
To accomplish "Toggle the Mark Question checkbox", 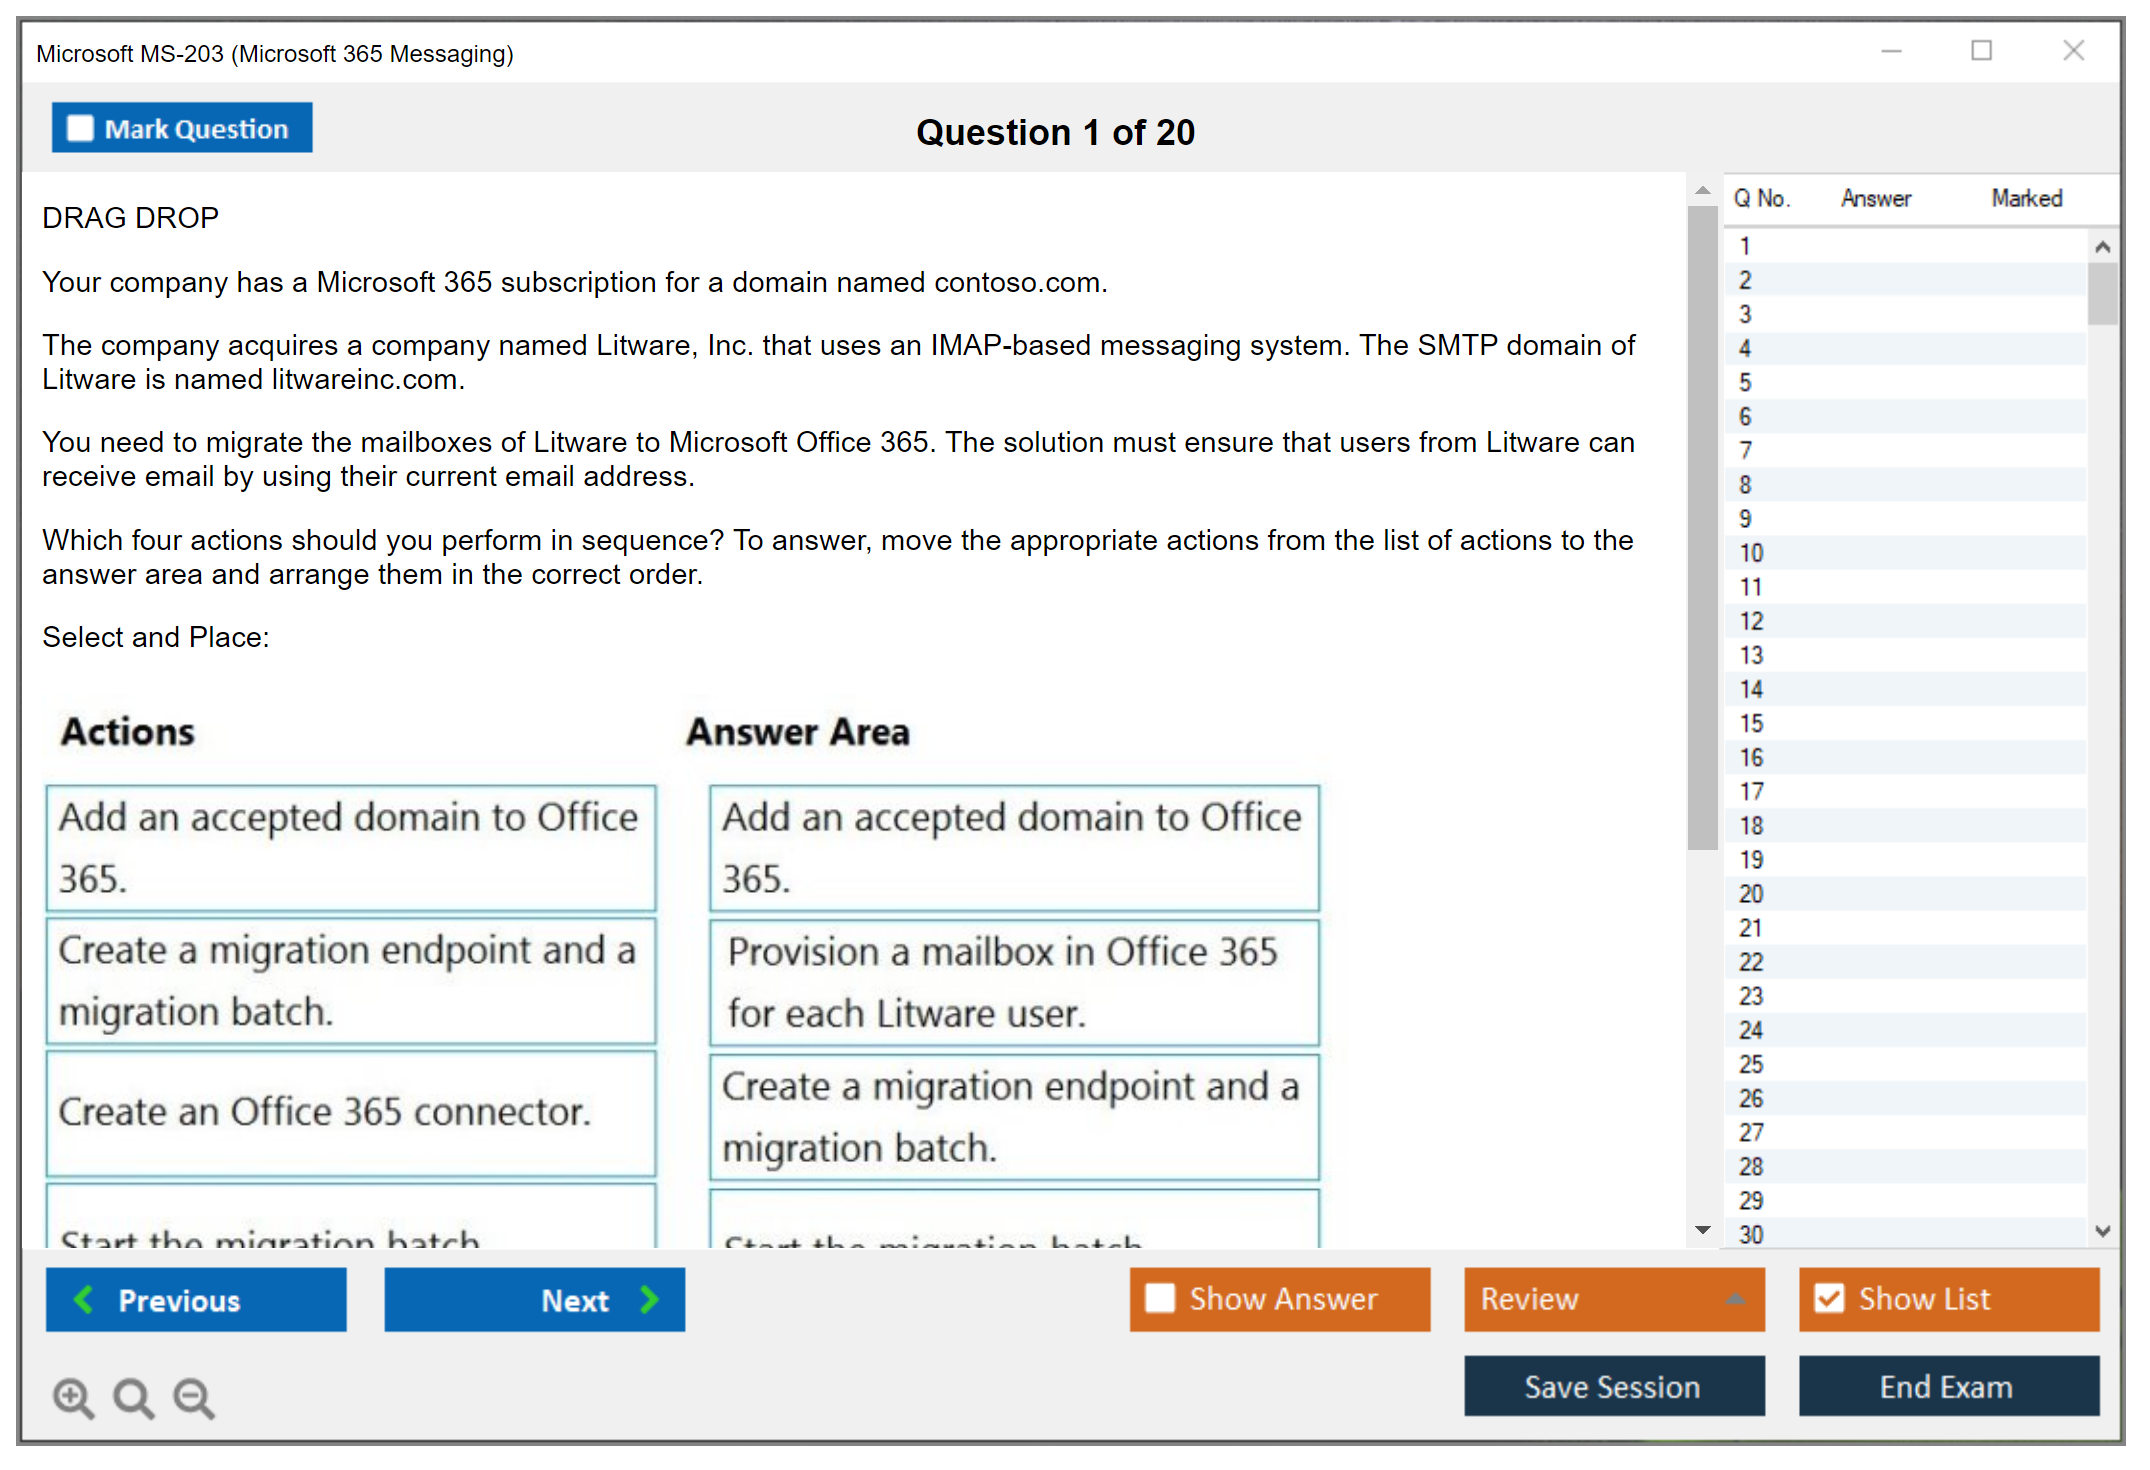I will tap(80, 128).
